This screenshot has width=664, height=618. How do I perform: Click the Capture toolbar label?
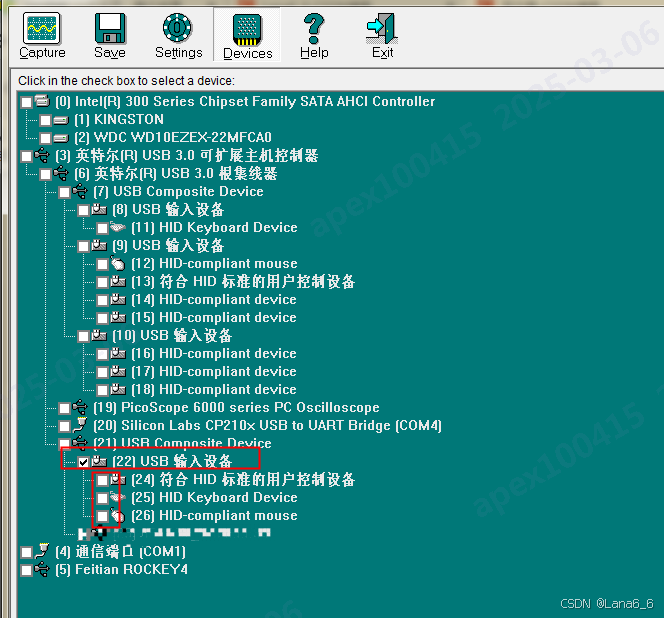42,53
